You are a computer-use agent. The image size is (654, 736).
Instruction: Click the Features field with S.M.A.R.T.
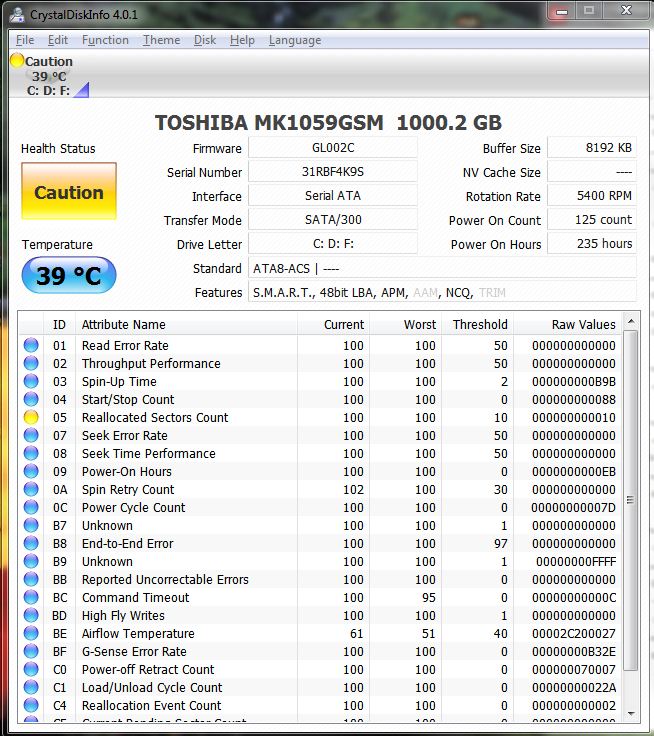442,292
